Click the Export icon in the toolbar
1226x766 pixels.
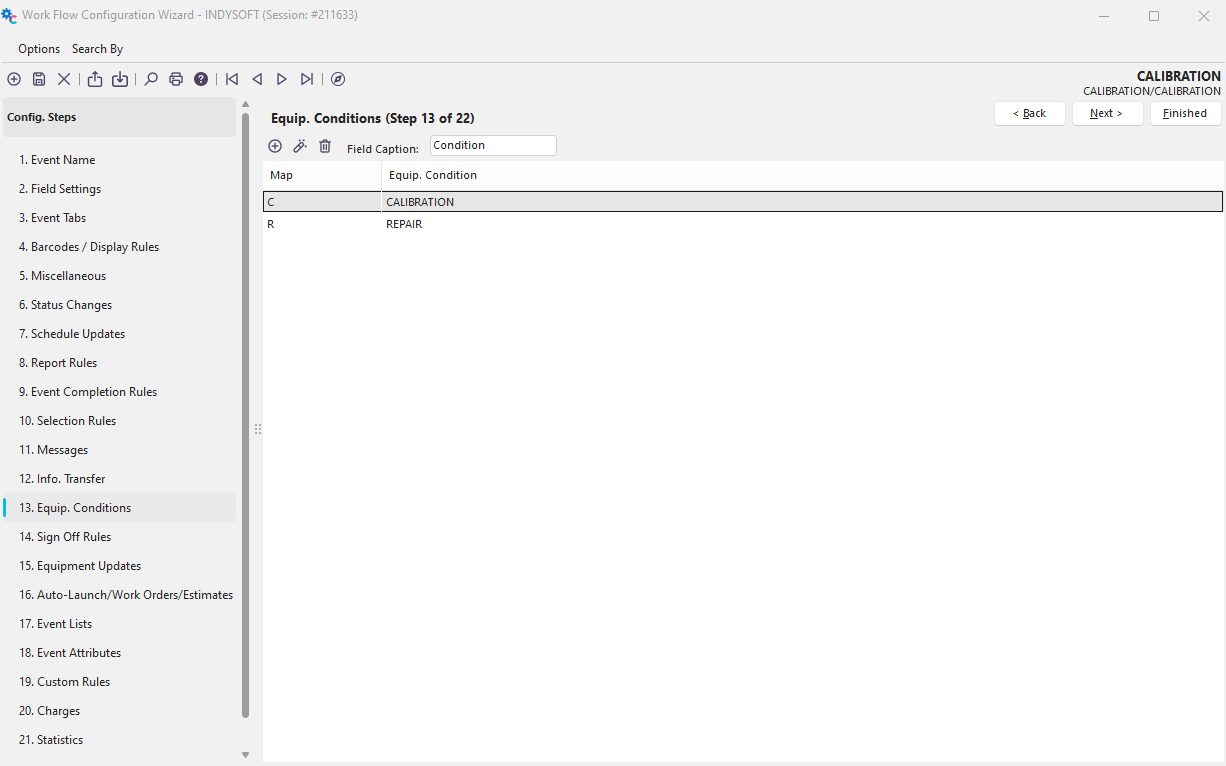pyautogui.click(x=95, y=79)
